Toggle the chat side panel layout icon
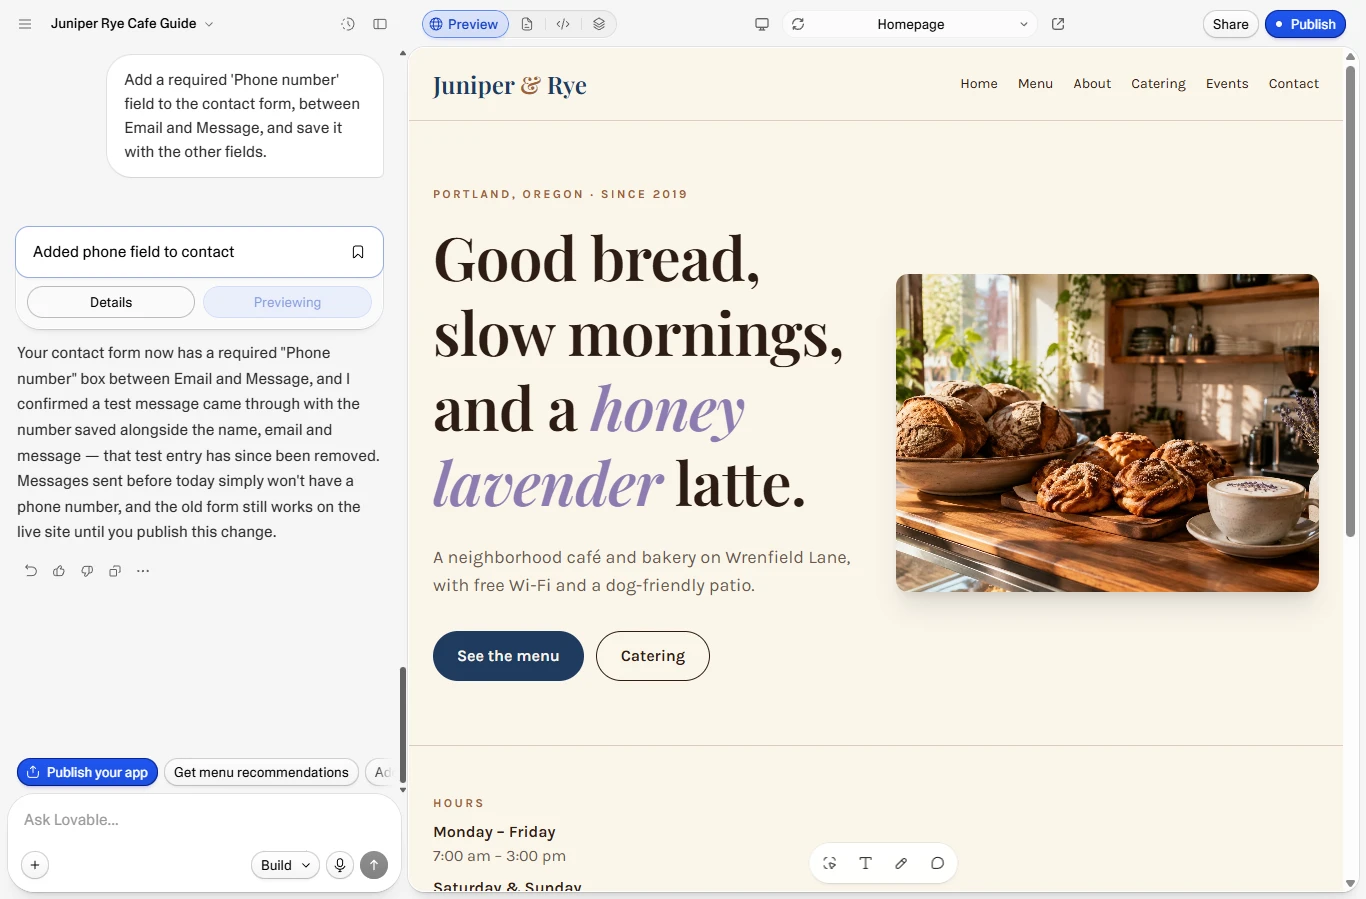The height and width of the screenshot is (899, 1366). click(x=380, y=24)
